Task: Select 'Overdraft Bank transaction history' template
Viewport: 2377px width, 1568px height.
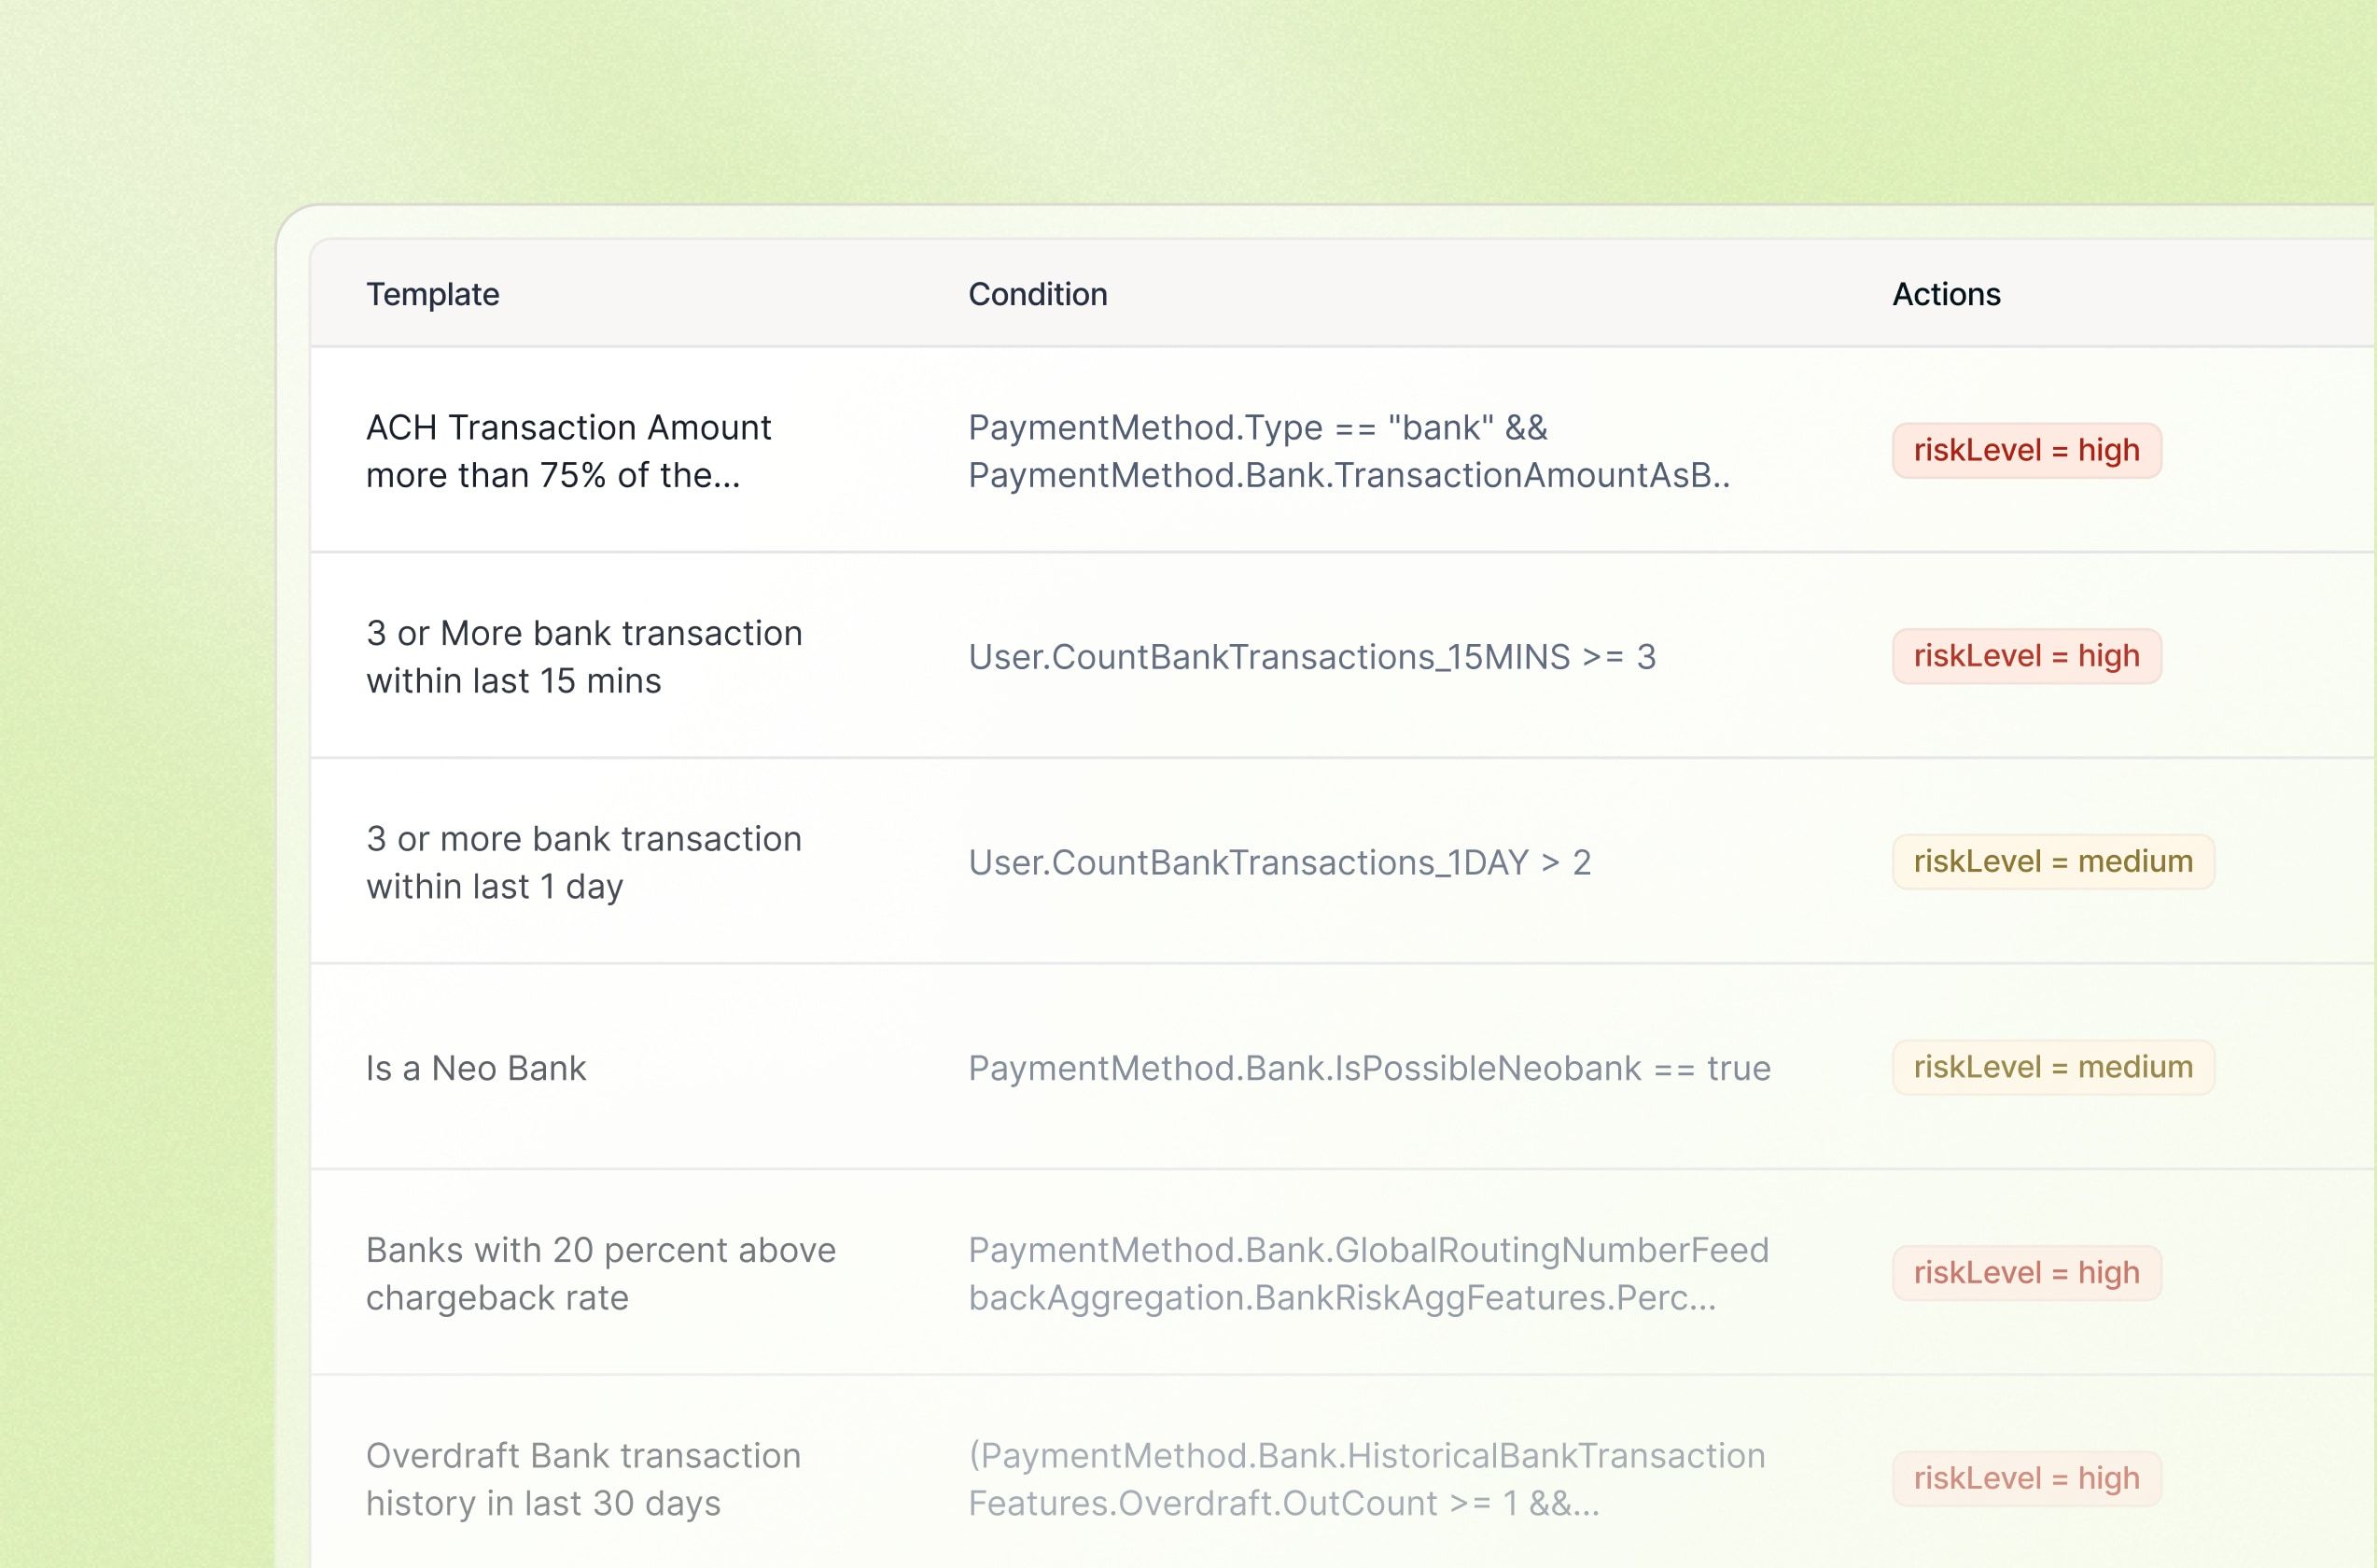Action: tap(583, 1479)
